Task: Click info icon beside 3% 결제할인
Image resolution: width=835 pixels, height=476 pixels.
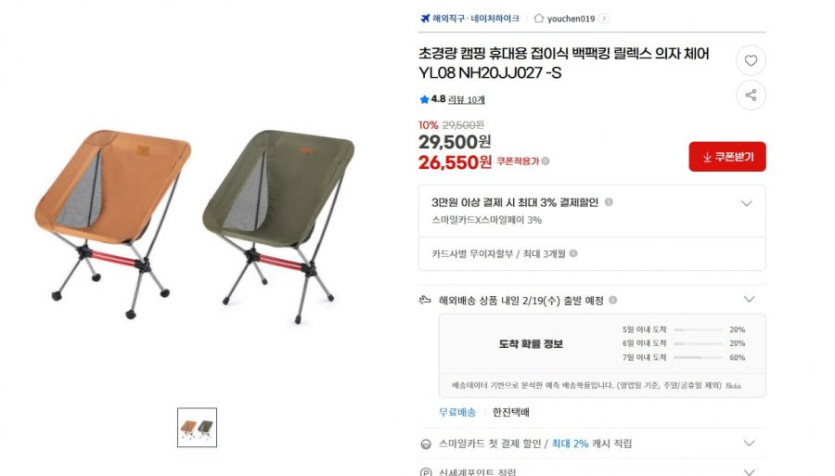Action: [x=609, y=202]
